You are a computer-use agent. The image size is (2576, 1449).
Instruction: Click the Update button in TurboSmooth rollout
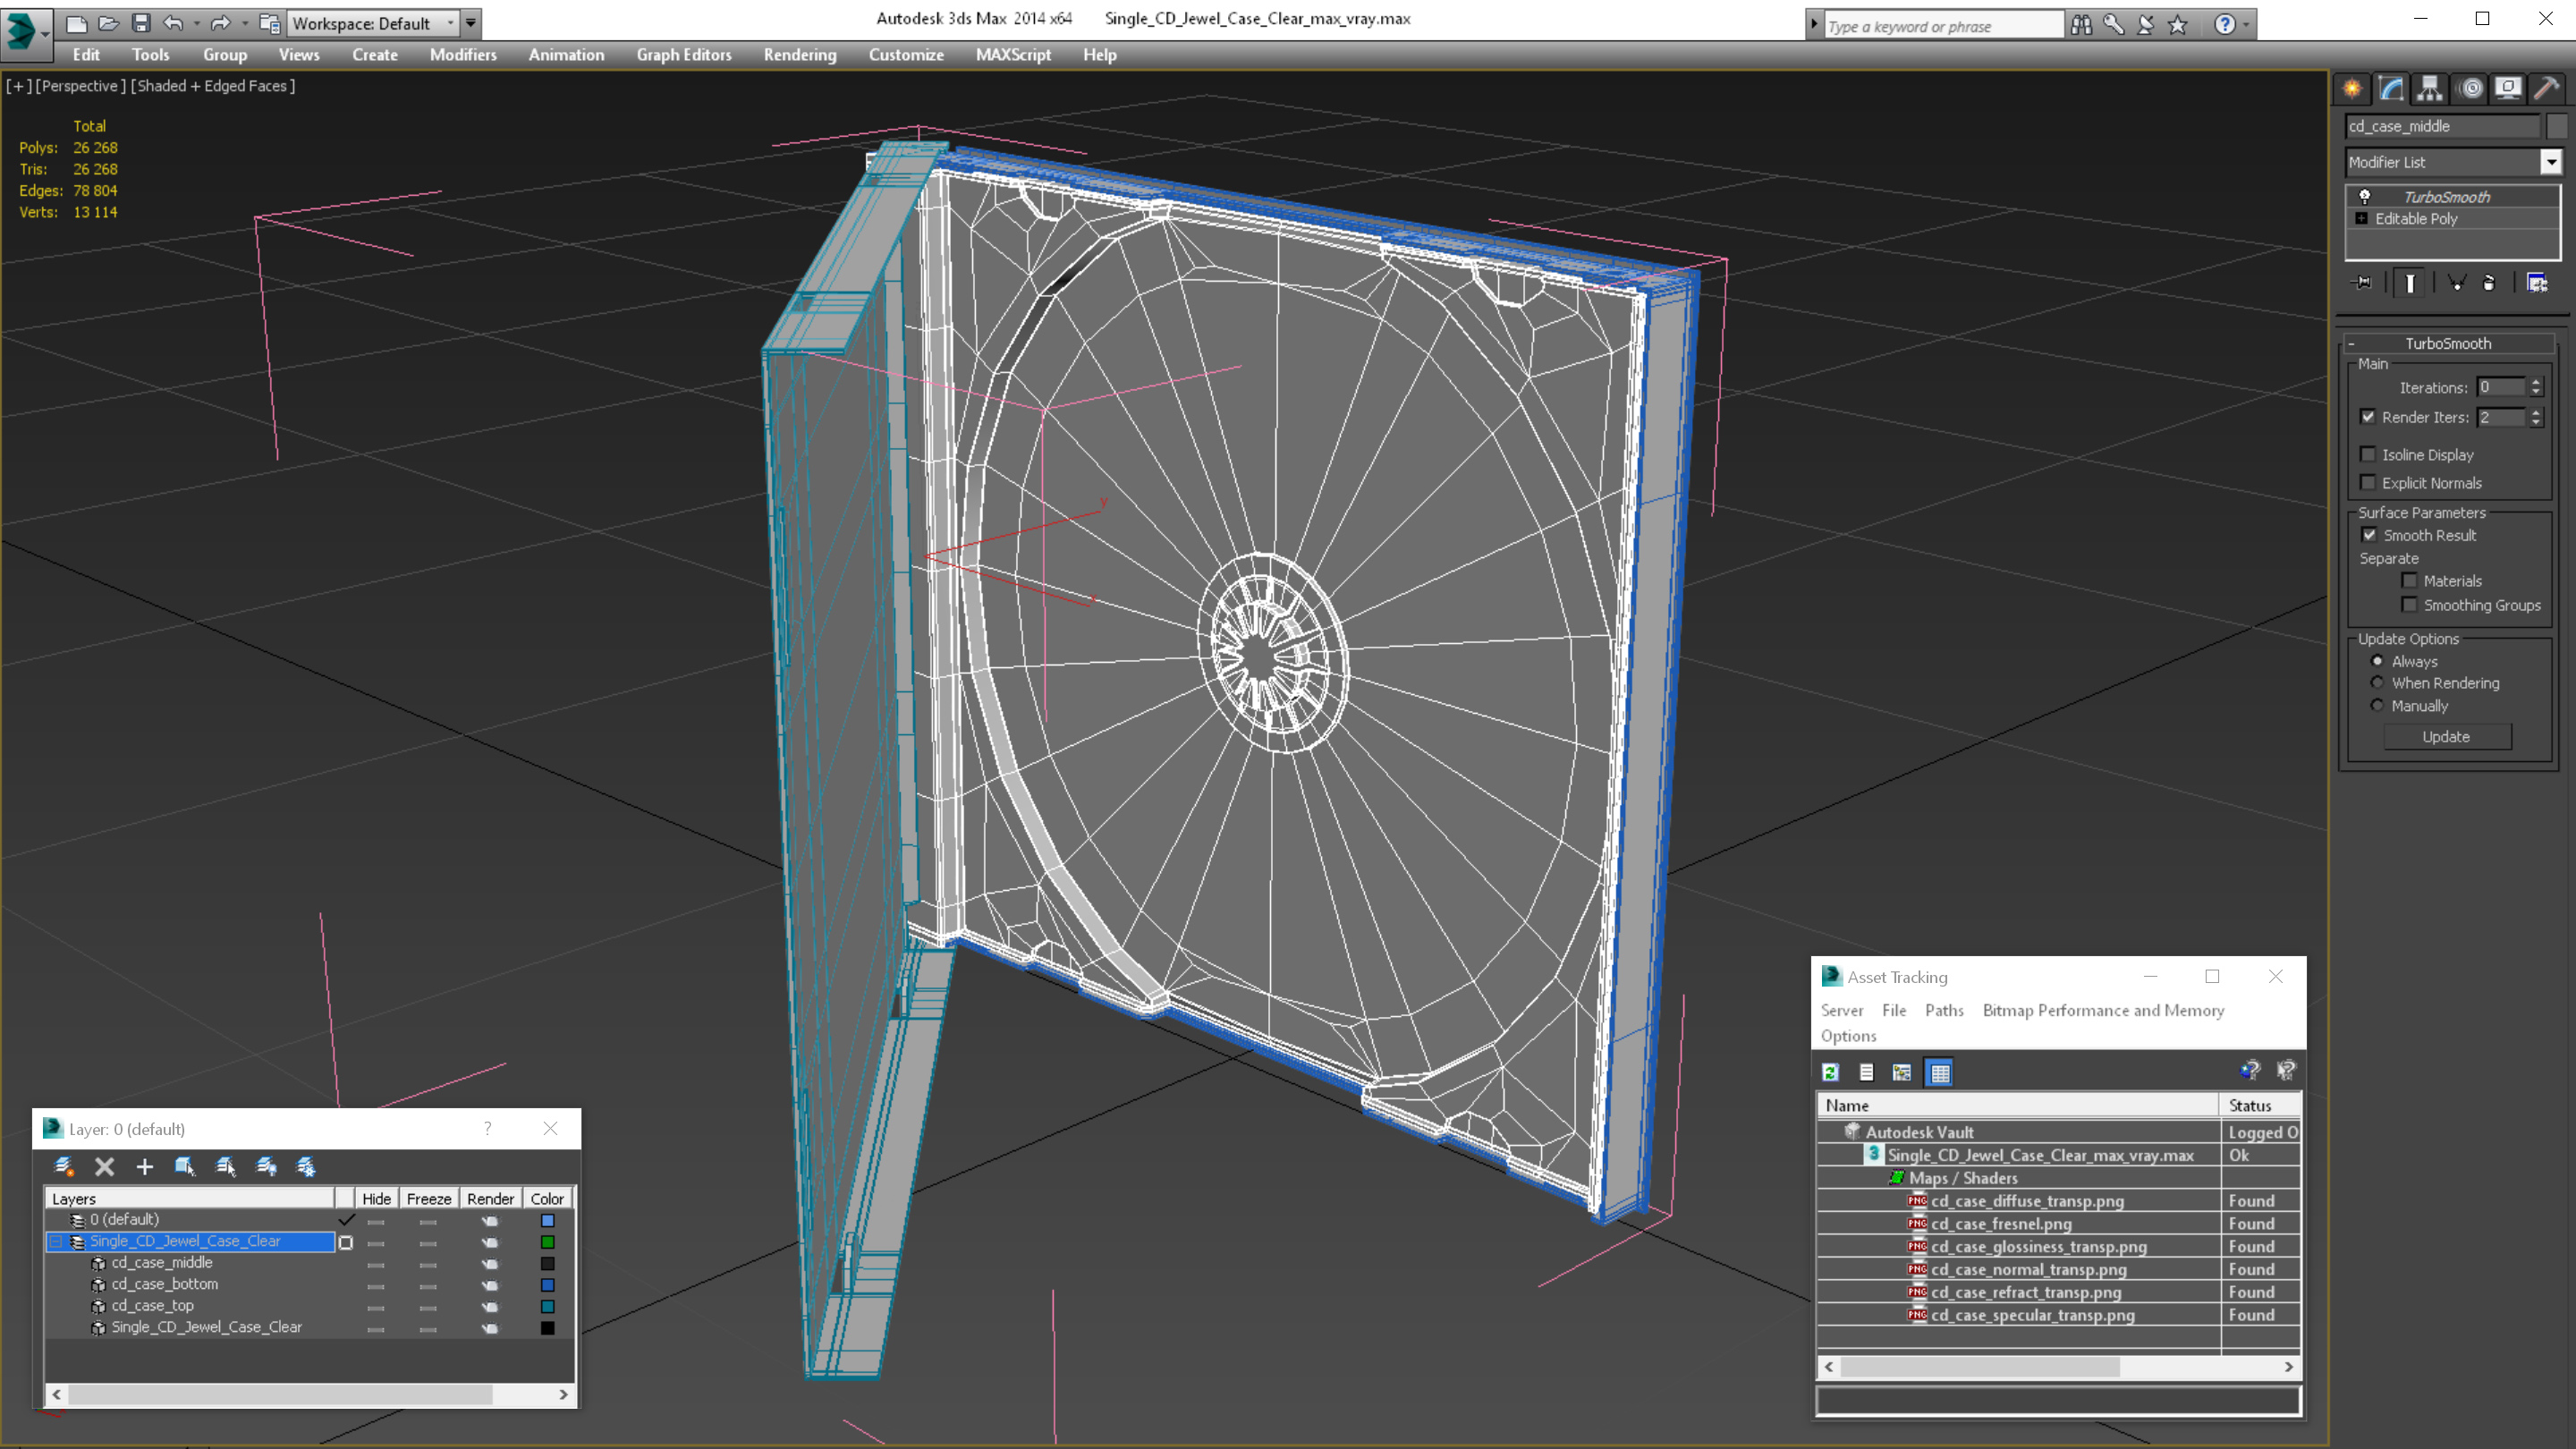point(2445,737)
